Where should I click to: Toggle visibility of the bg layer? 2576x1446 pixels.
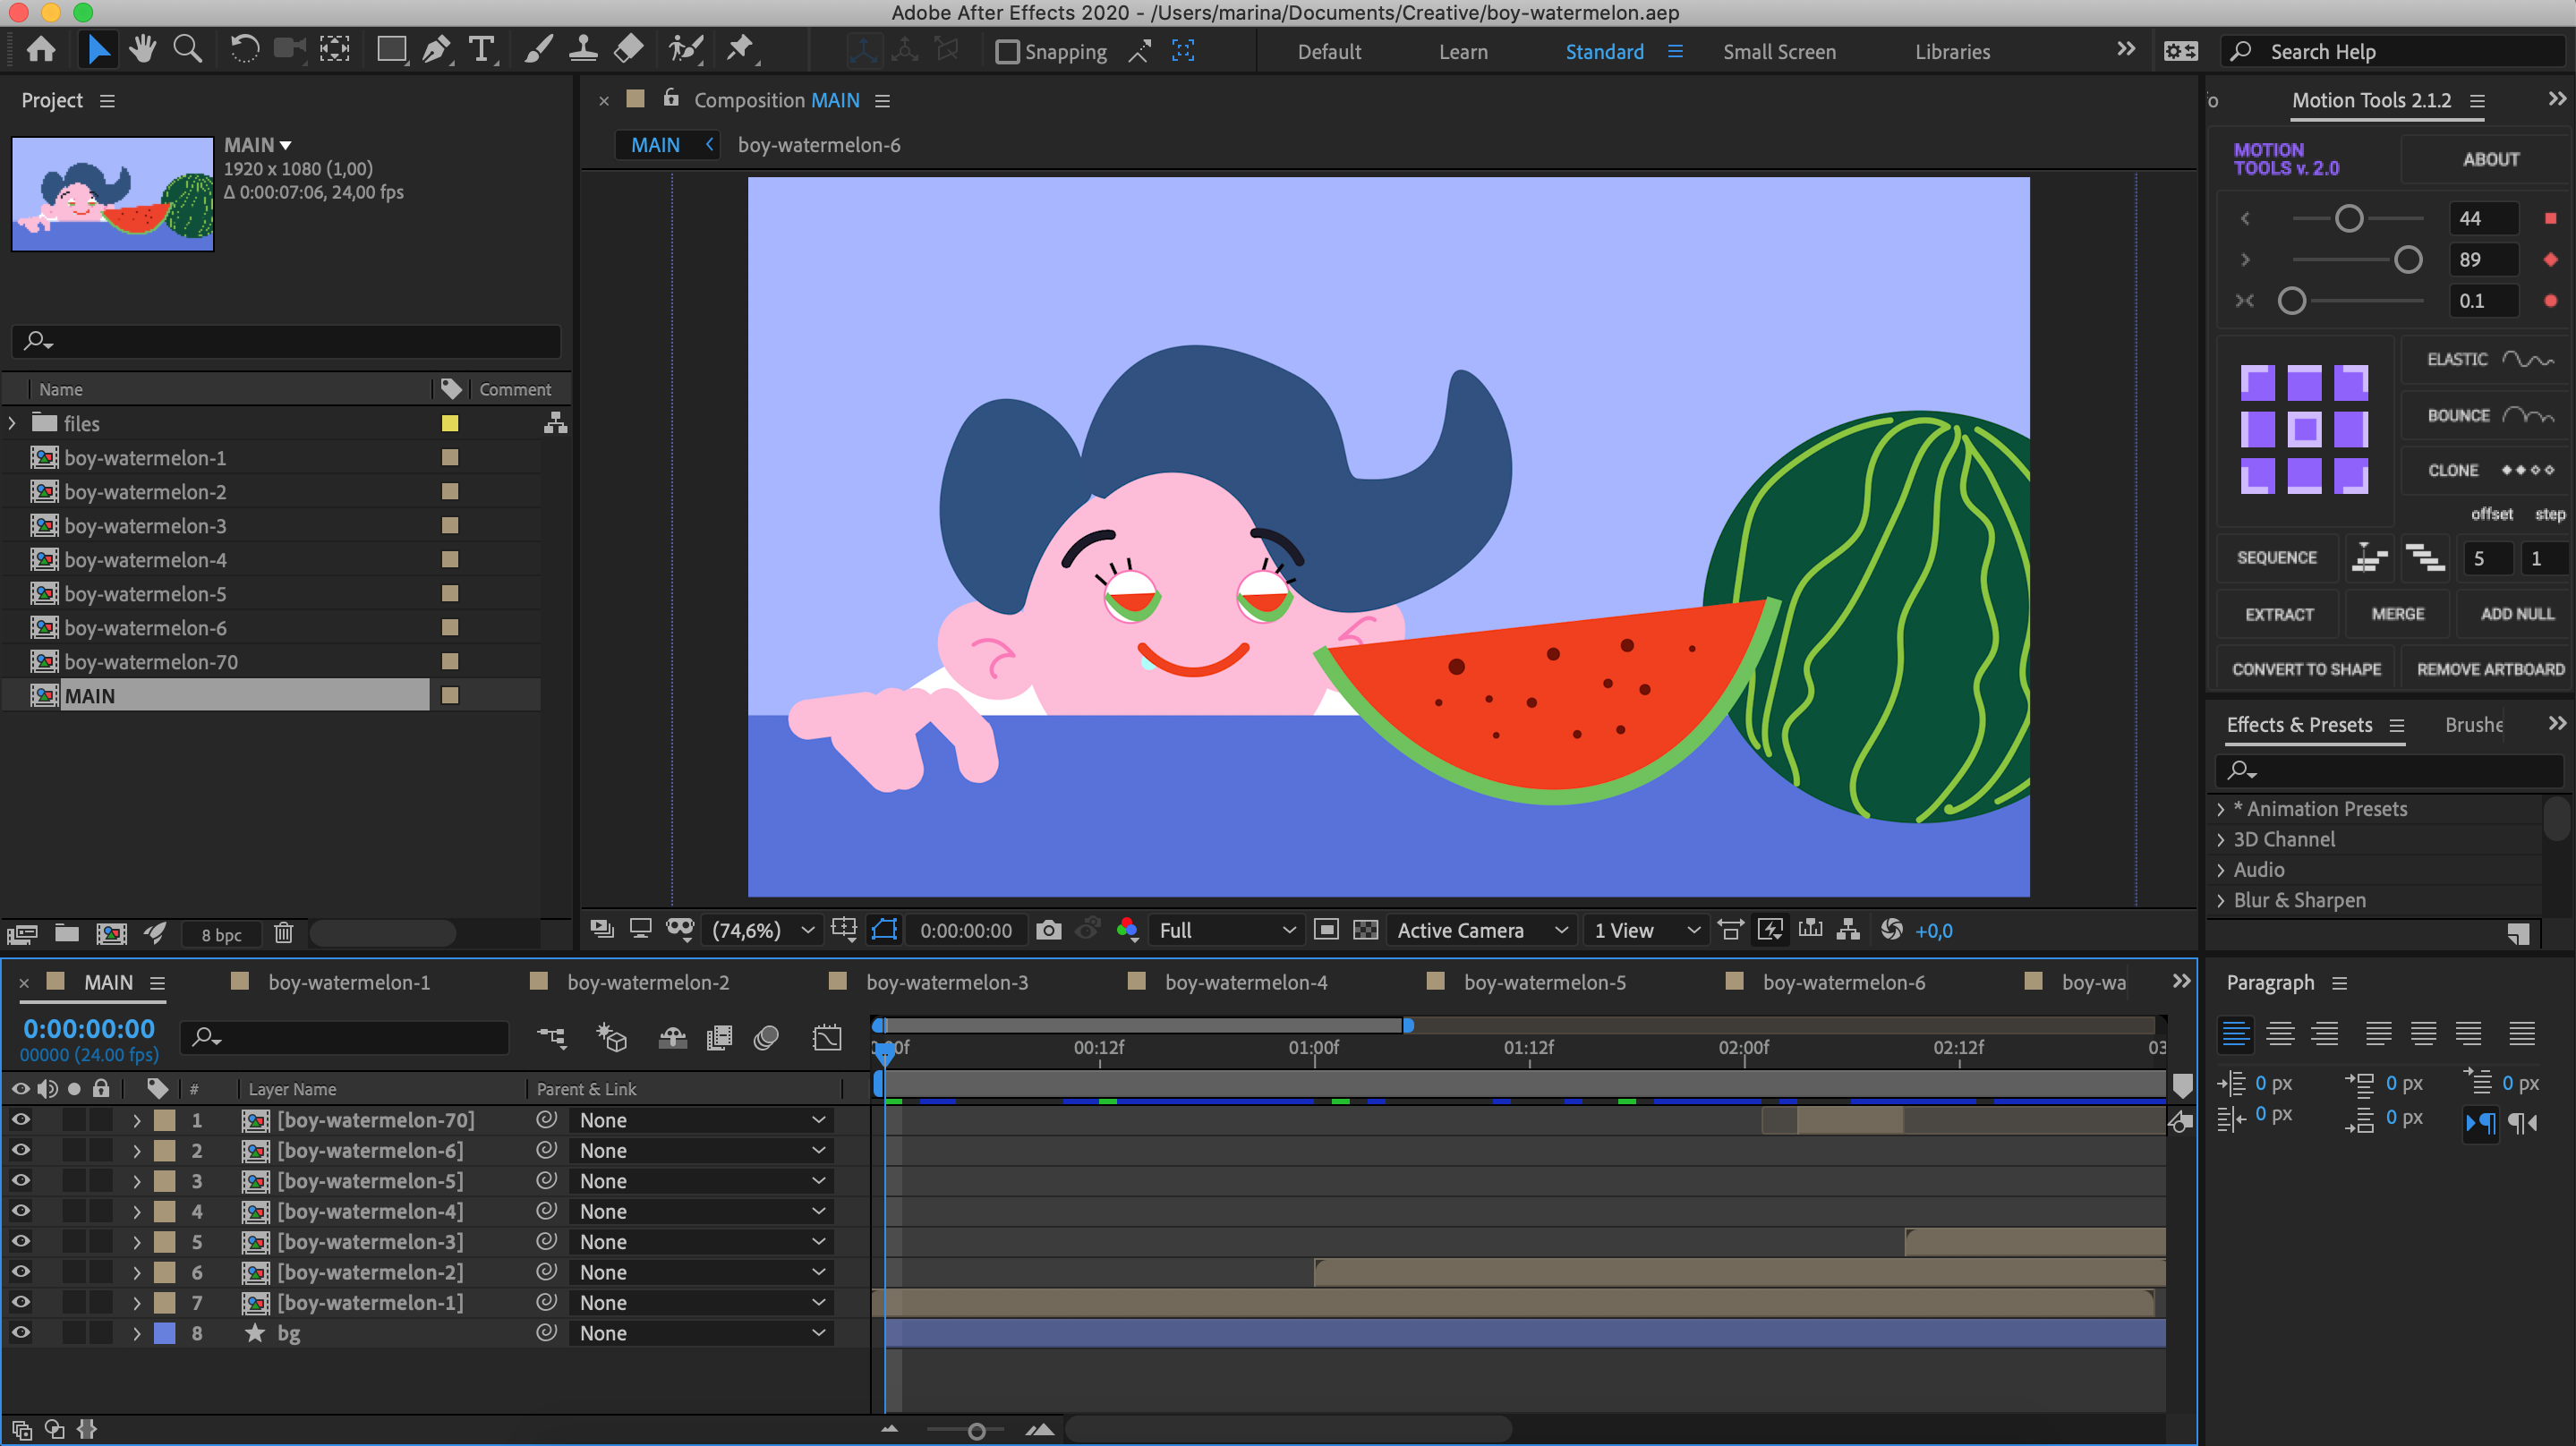pos(20,1333)
